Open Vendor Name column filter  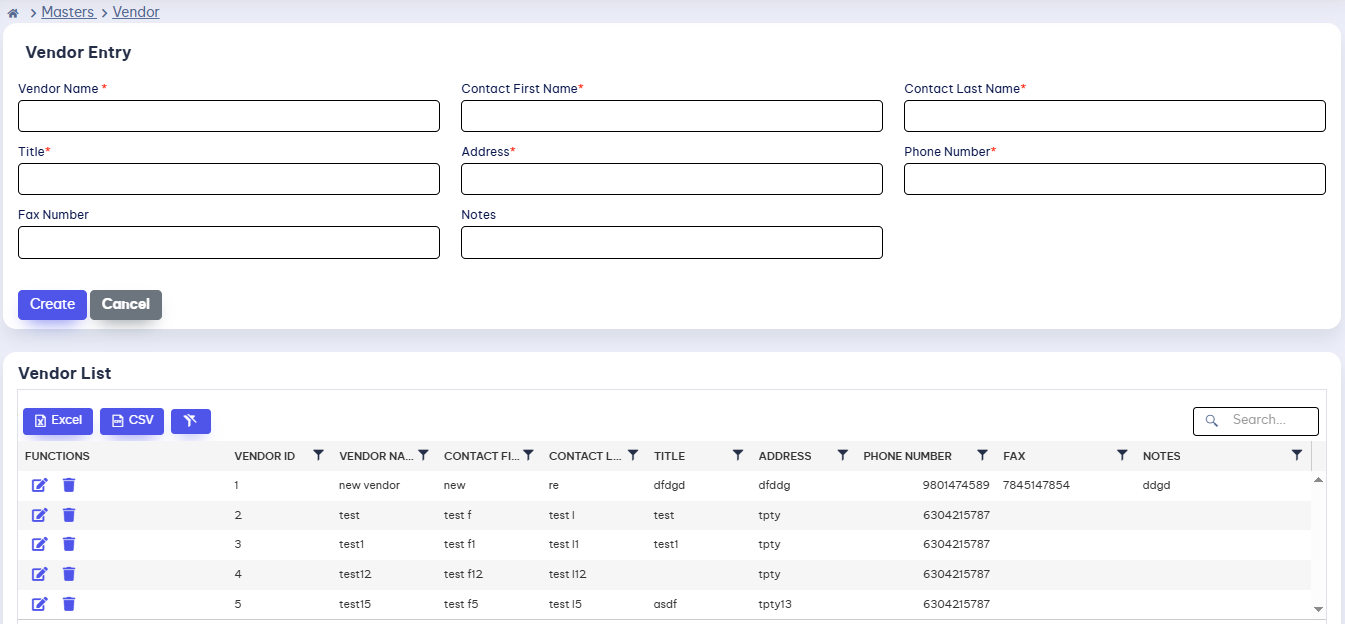pos(423,455)
